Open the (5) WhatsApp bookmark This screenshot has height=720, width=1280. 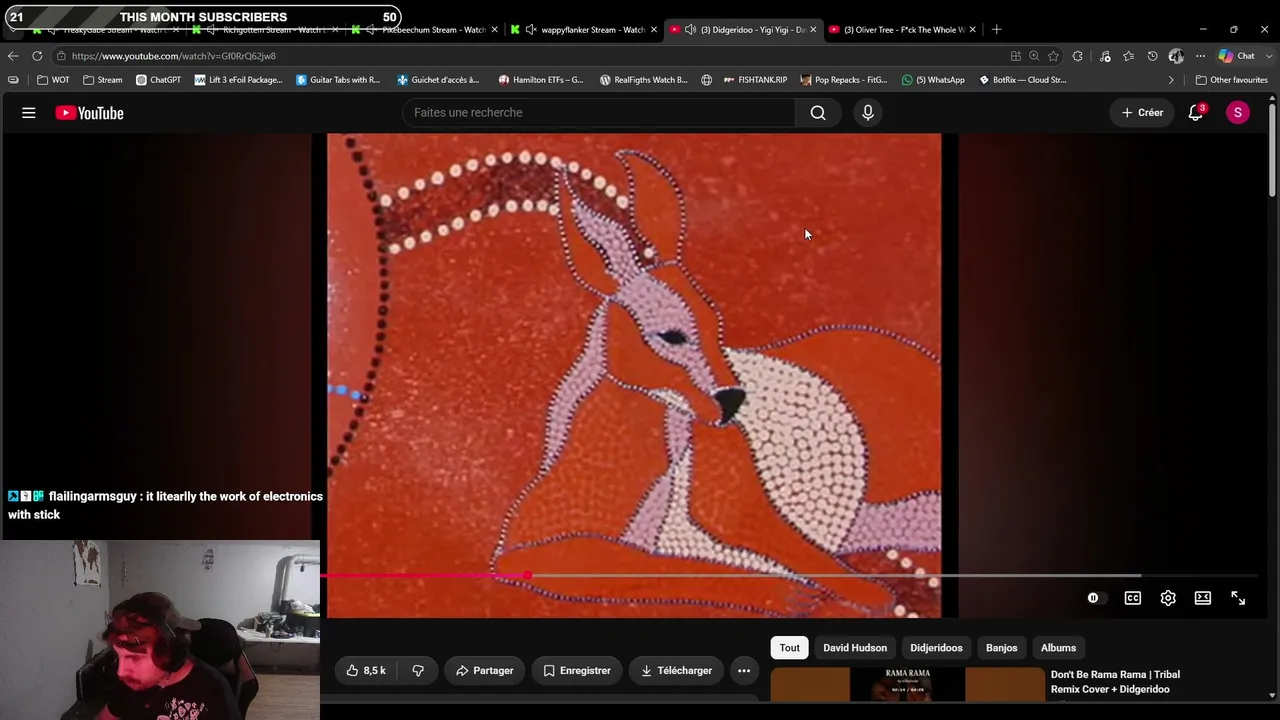pos(933,80)
